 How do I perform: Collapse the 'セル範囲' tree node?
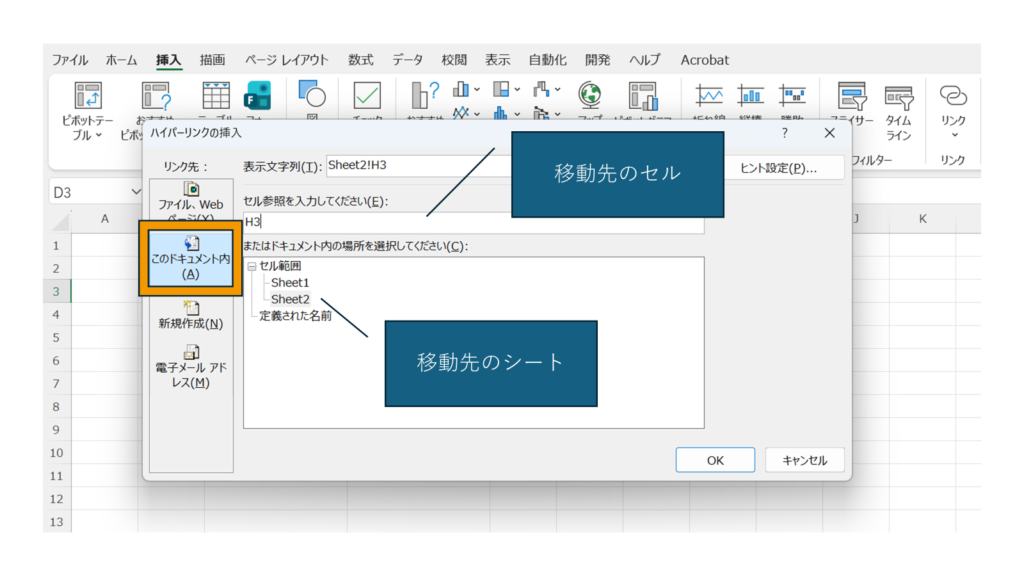(x=251, y=266)
